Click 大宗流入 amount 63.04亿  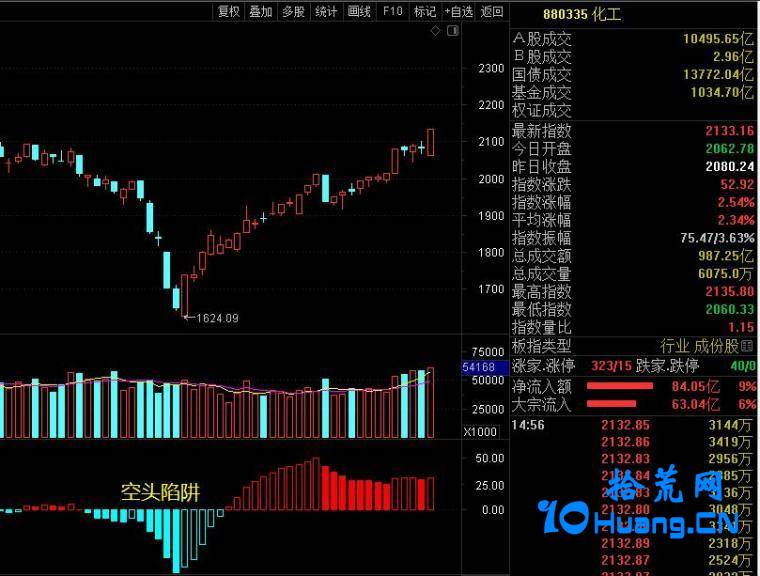click(696, 404)
